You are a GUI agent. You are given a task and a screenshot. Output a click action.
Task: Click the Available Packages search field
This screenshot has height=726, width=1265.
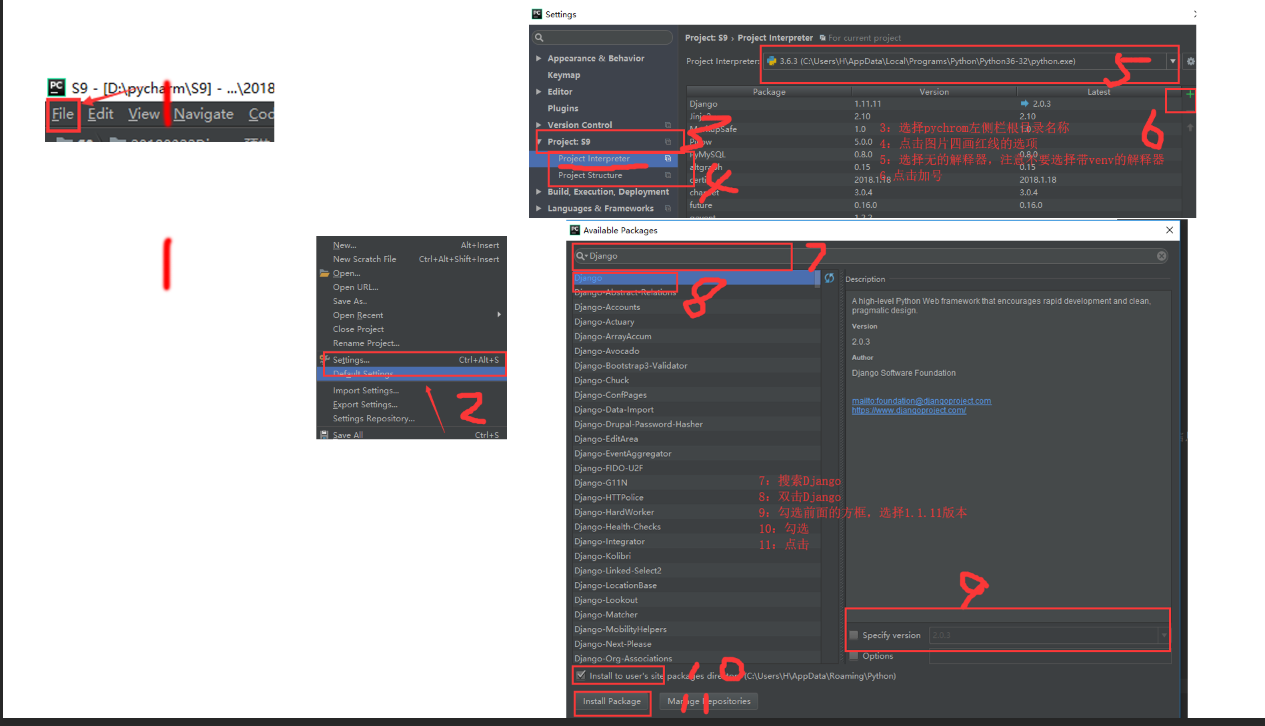tap(873, 256)
